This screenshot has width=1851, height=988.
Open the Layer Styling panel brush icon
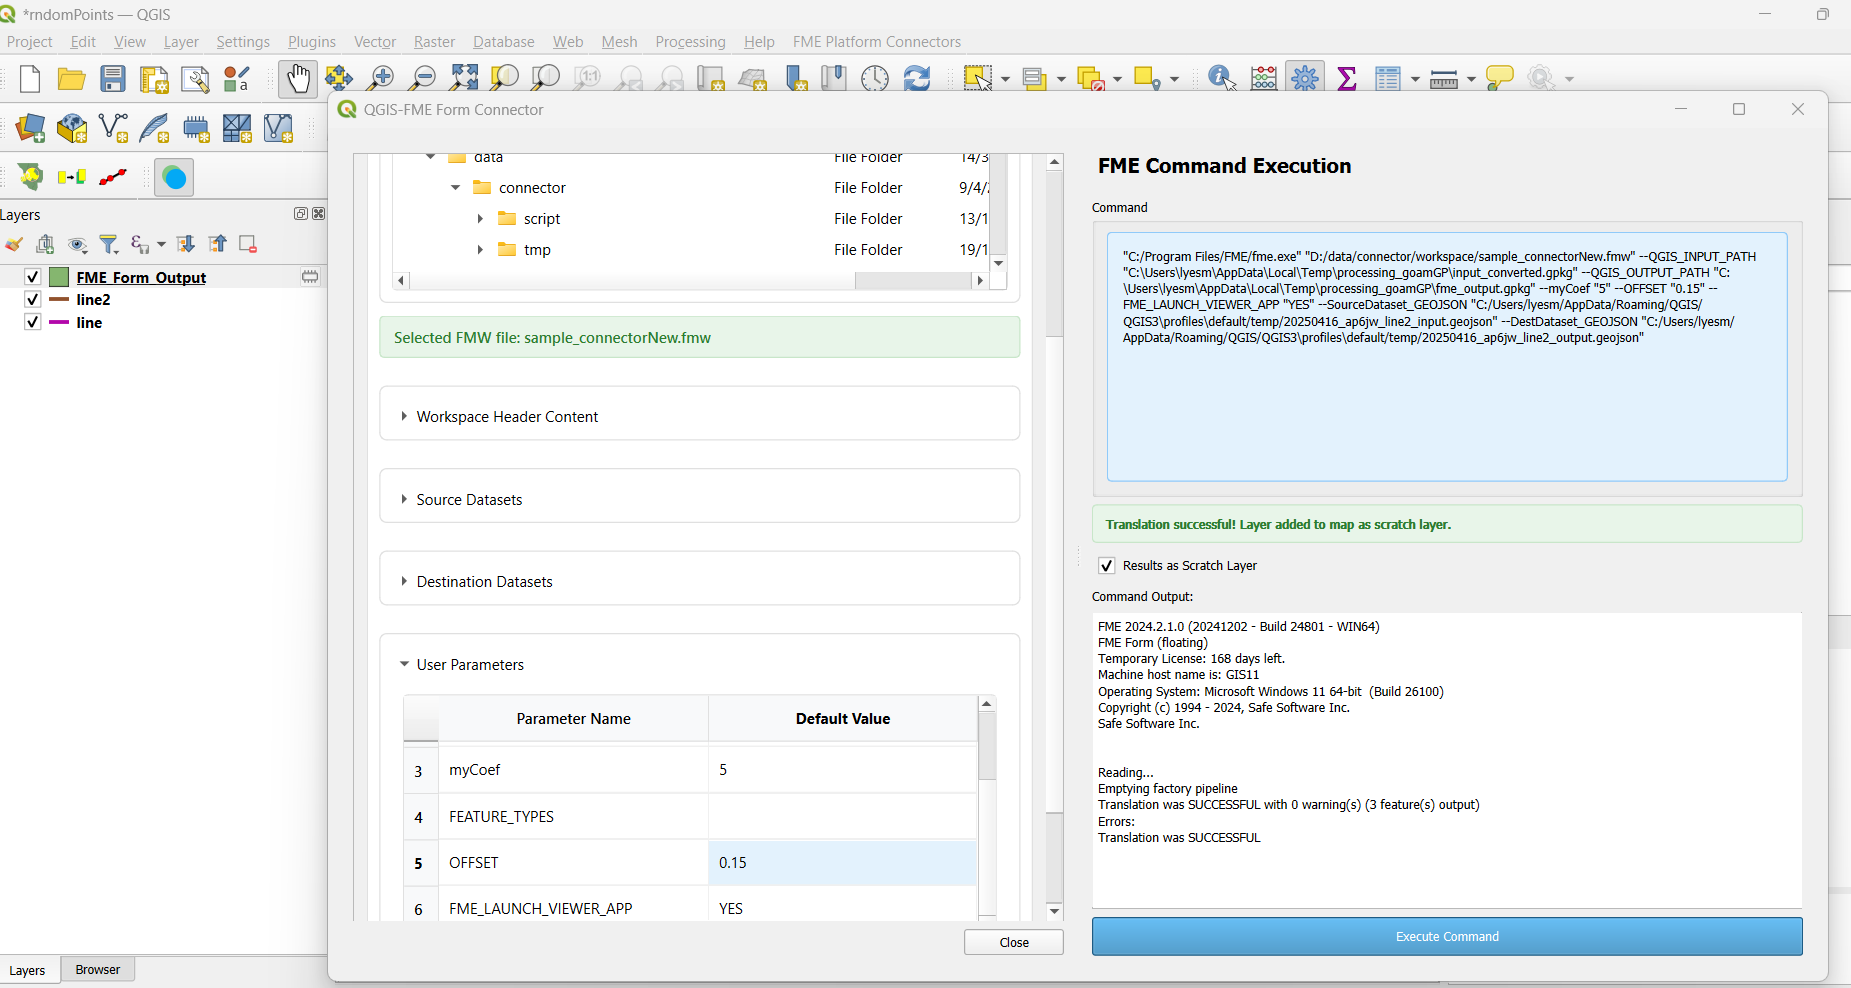pyautogui.click(x=14, y=244)
